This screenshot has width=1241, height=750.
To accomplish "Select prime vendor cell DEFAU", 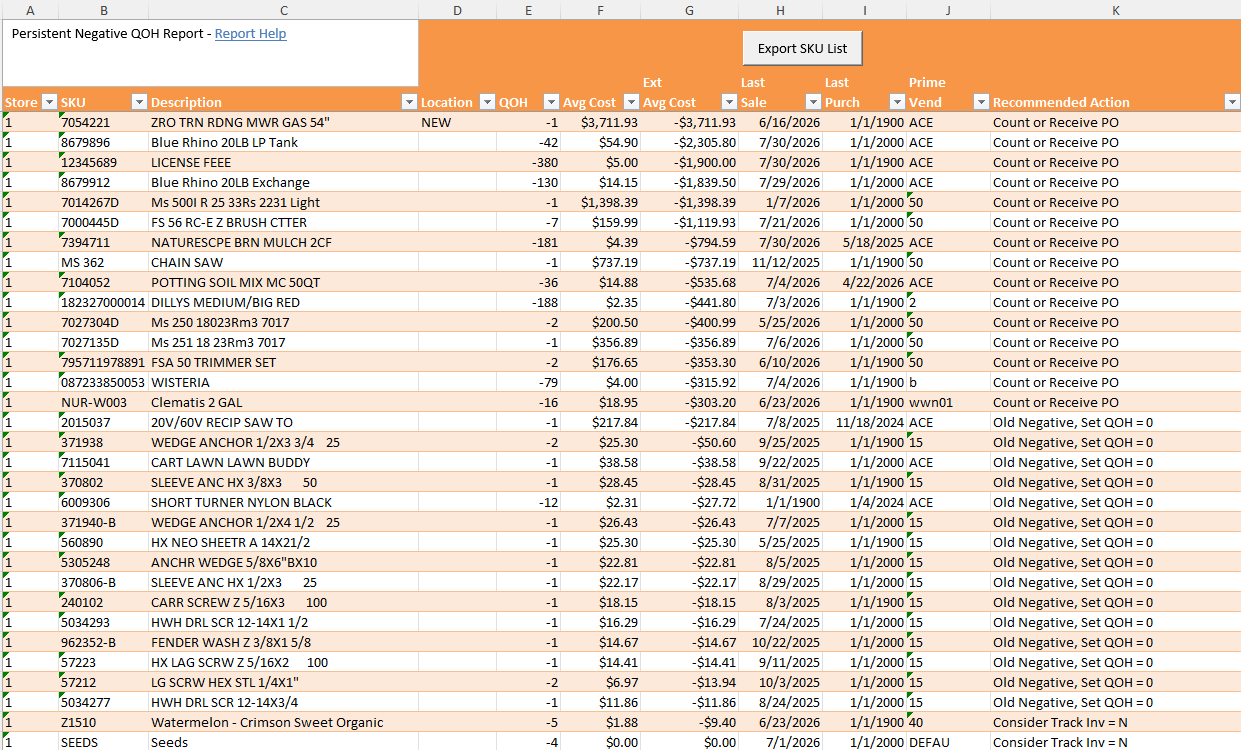I will (x=948, y=742).
